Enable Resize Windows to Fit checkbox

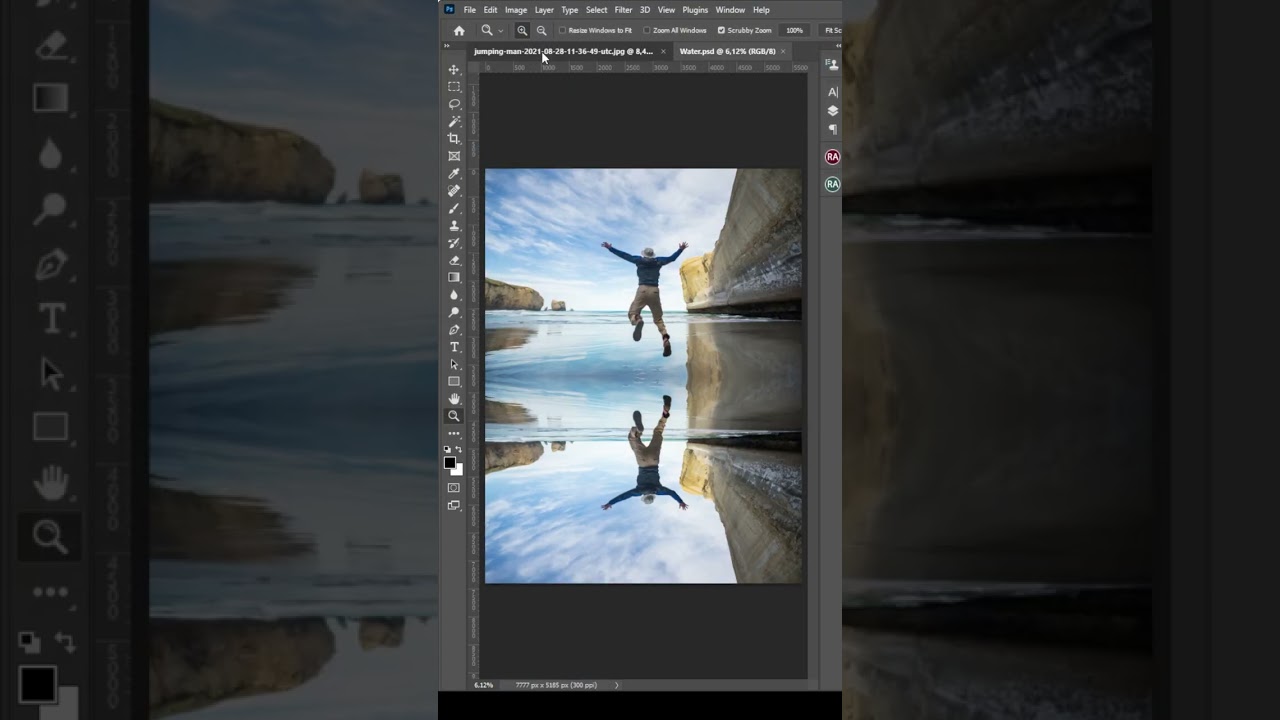[x=562, y=31]
